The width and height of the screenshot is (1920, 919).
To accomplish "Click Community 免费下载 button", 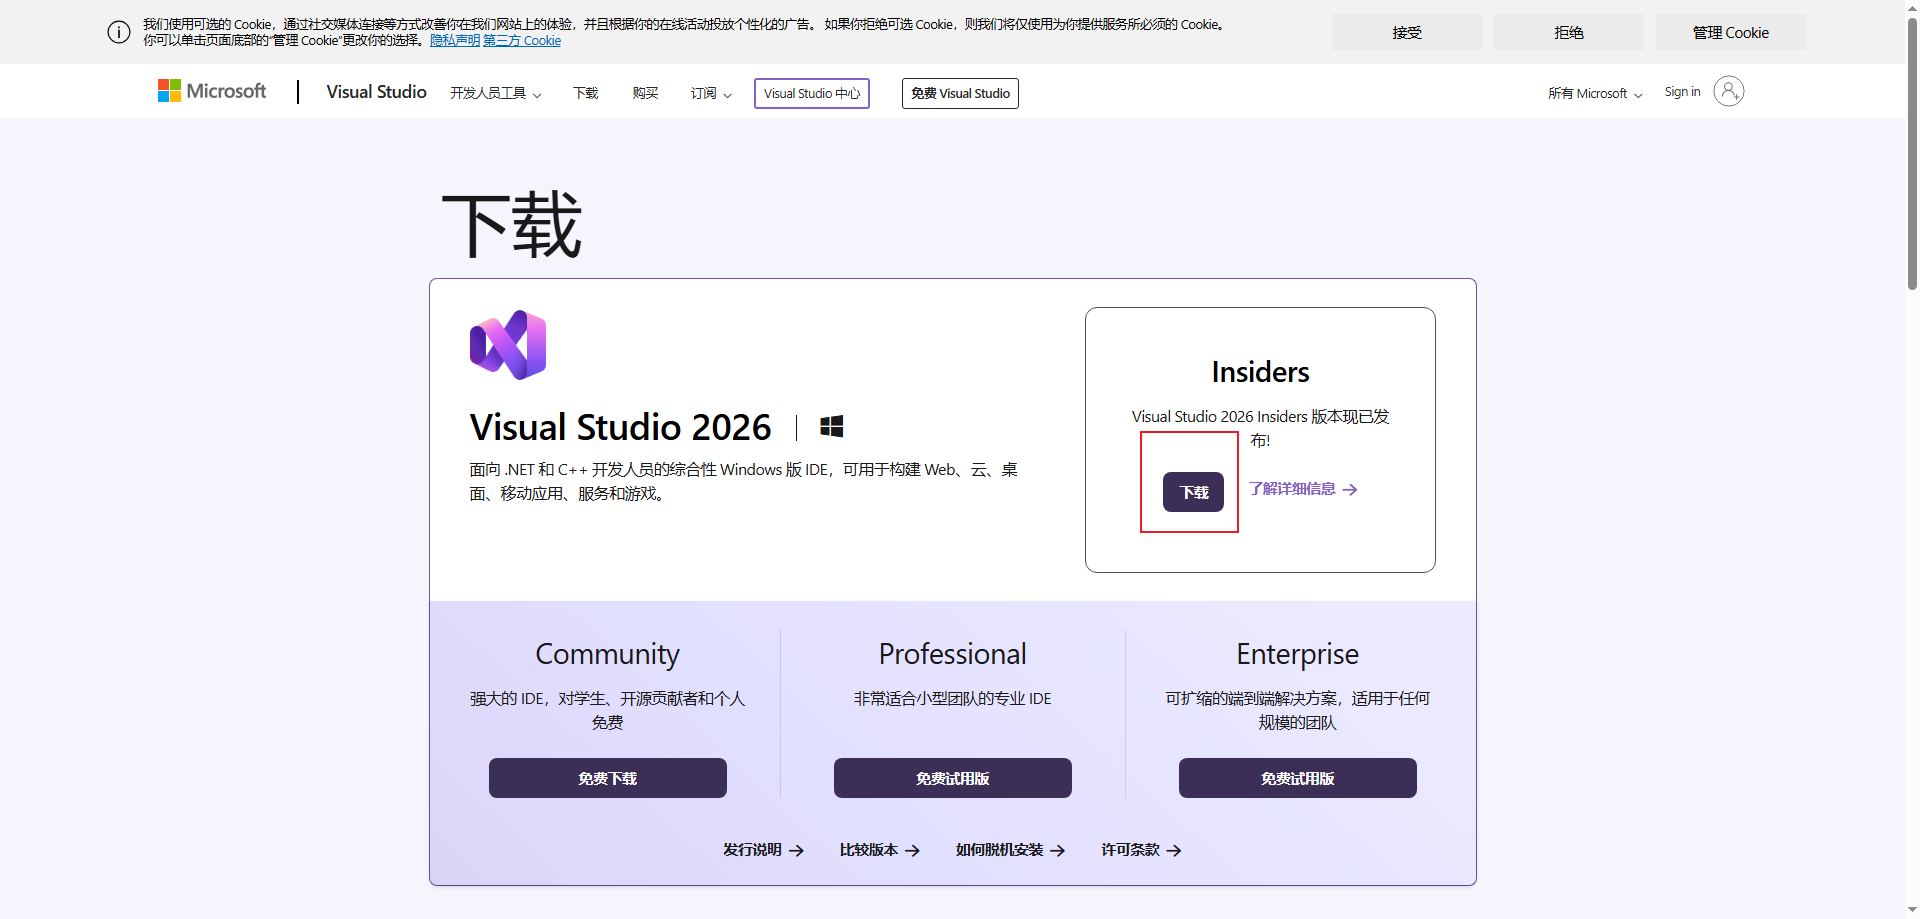I will (x=608, y=778).
